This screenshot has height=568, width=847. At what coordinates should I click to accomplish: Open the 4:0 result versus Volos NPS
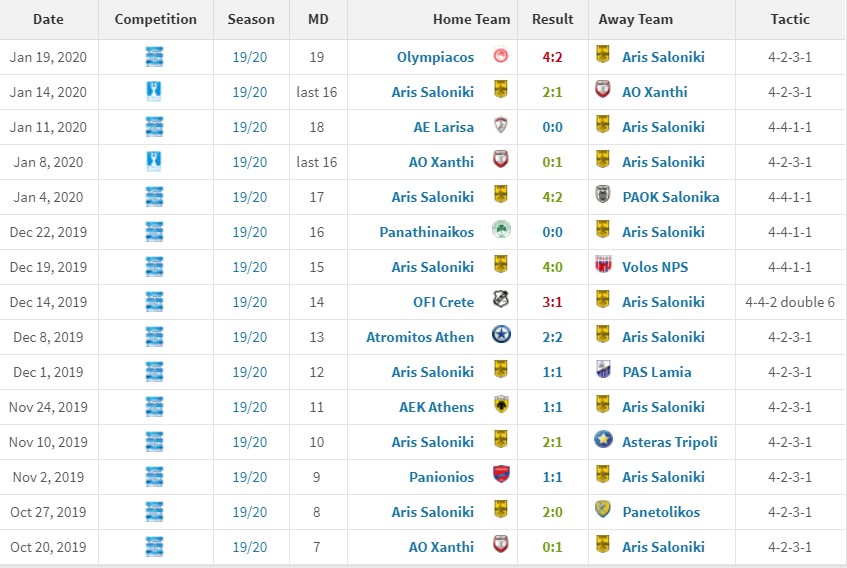point(552,267)
